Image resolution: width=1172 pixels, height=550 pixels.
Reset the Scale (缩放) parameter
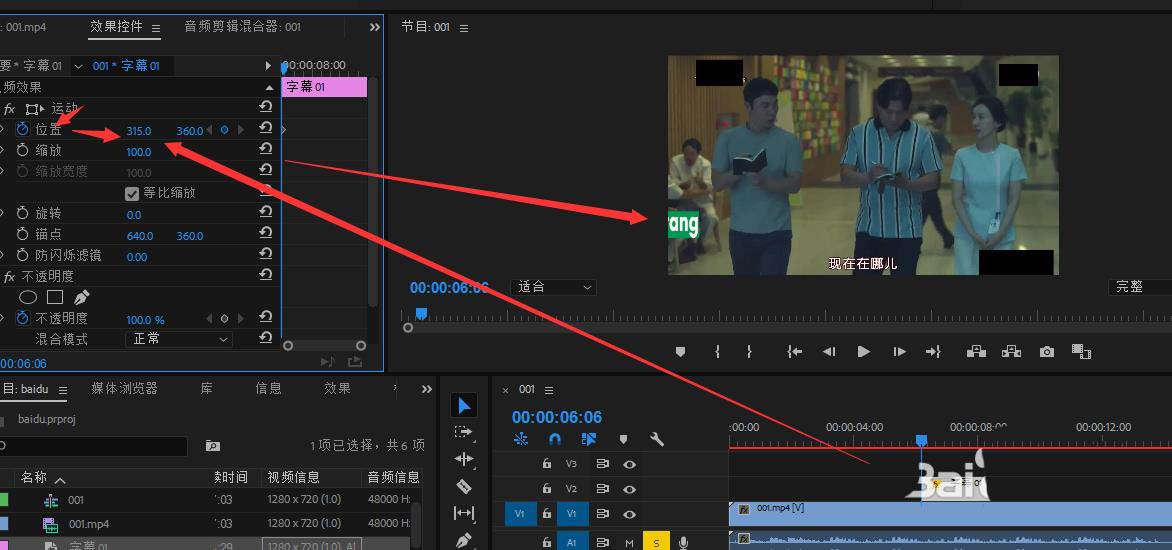(x=265, y=149)
